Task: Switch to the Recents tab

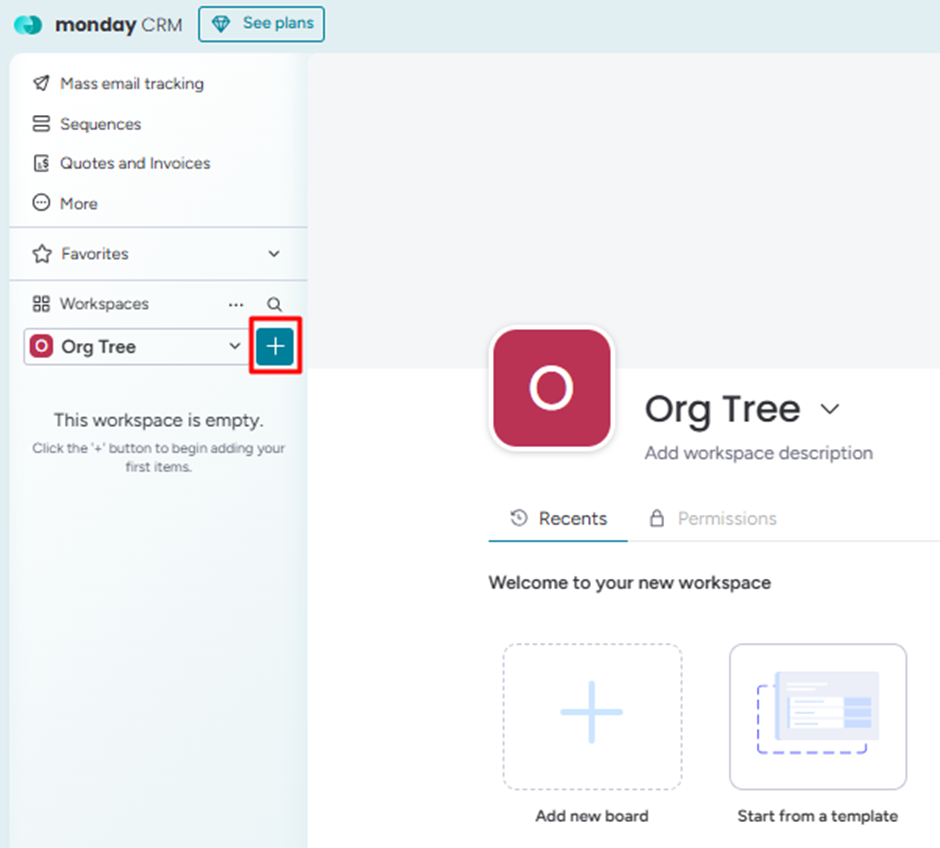Action: pyautogui.click(x=558, y=518)
